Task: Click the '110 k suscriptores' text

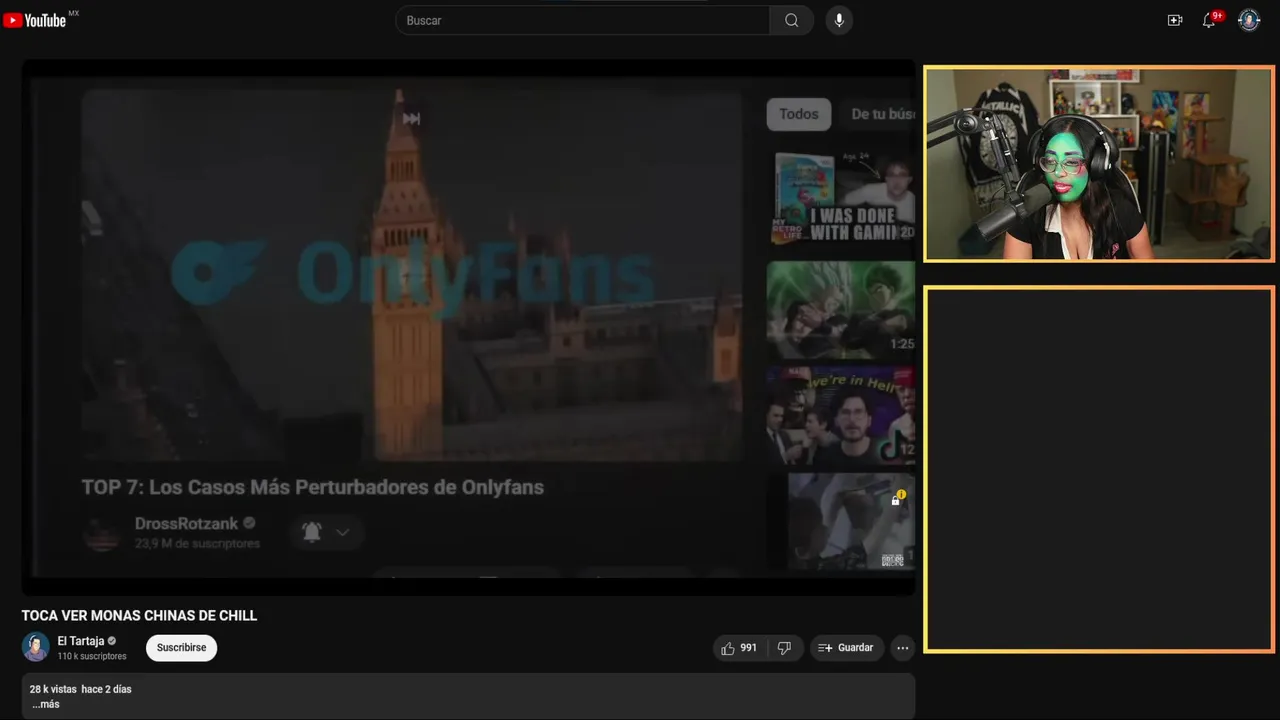Action: (92, 656)
